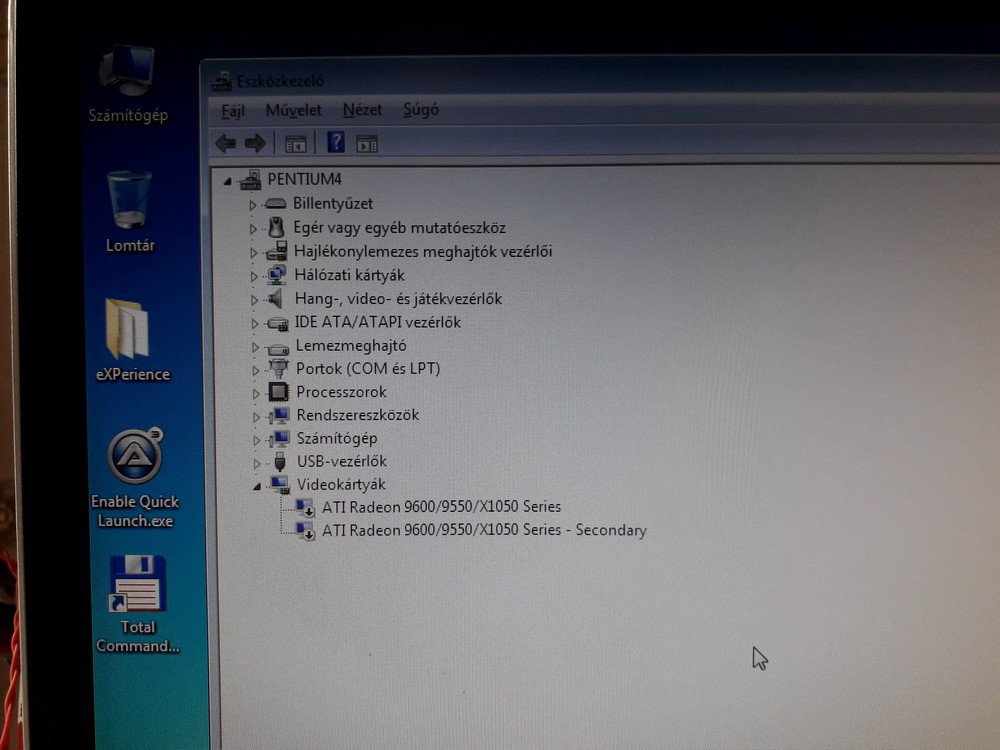Expand the Hálózati kártyák category
The height and width of the screenshot is (750, 1000).
[254, 276]
